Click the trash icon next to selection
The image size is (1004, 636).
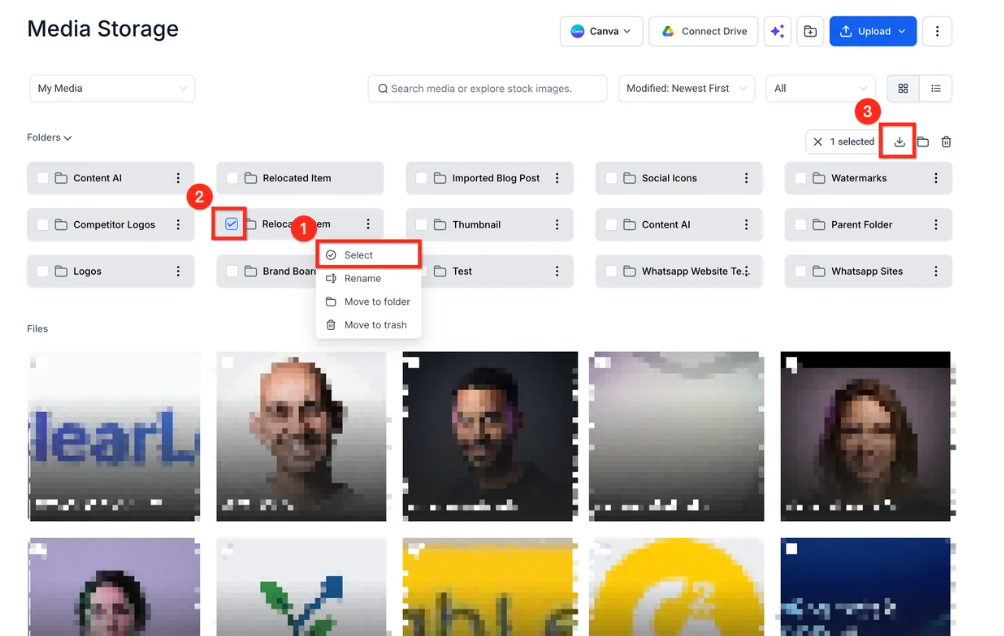pyautogui.click(x=946, y=142)
